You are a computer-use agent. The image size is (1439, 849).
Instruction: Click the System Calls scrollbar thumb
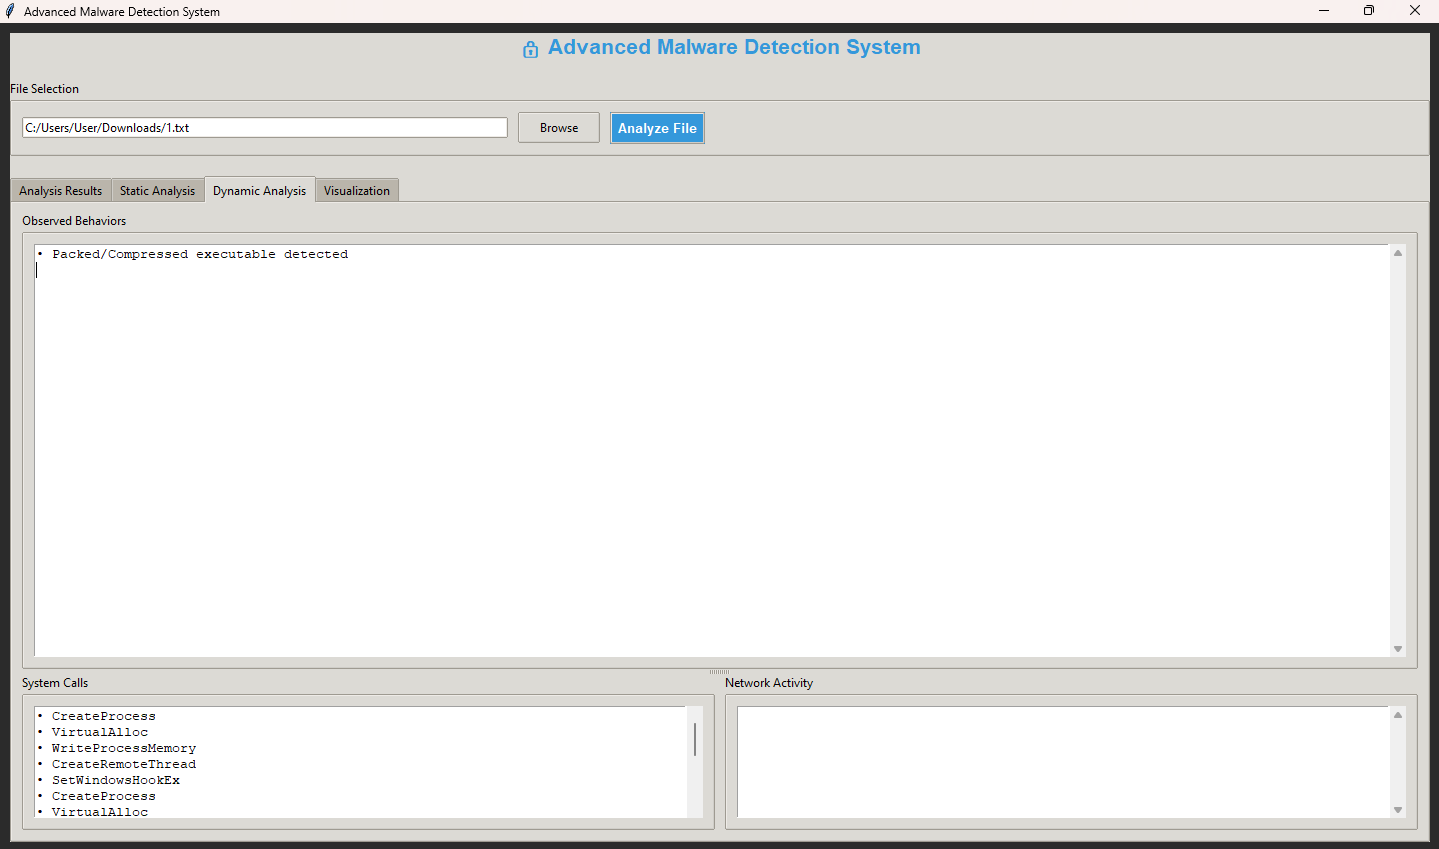[695, 739]
